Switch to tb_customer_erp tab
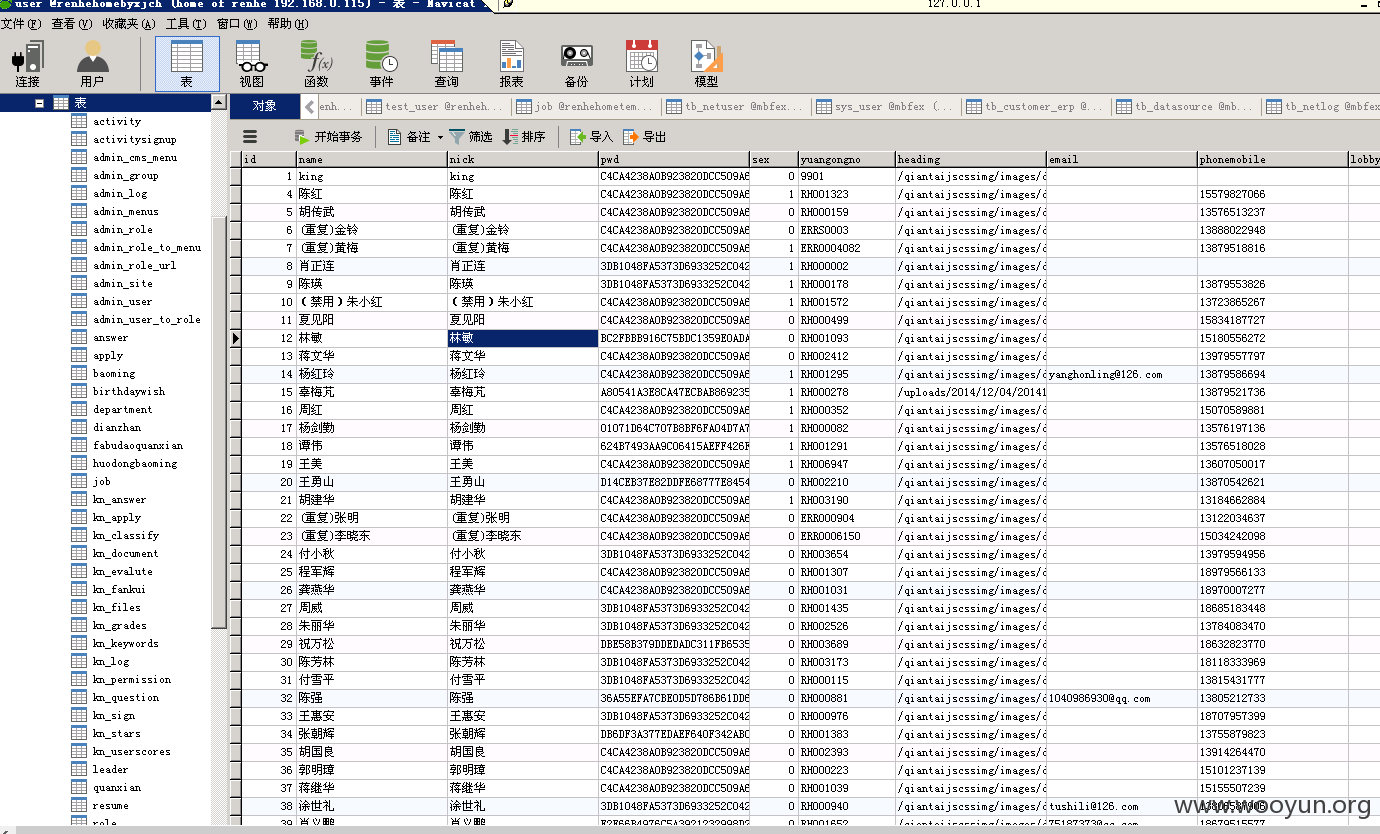 1036,106
